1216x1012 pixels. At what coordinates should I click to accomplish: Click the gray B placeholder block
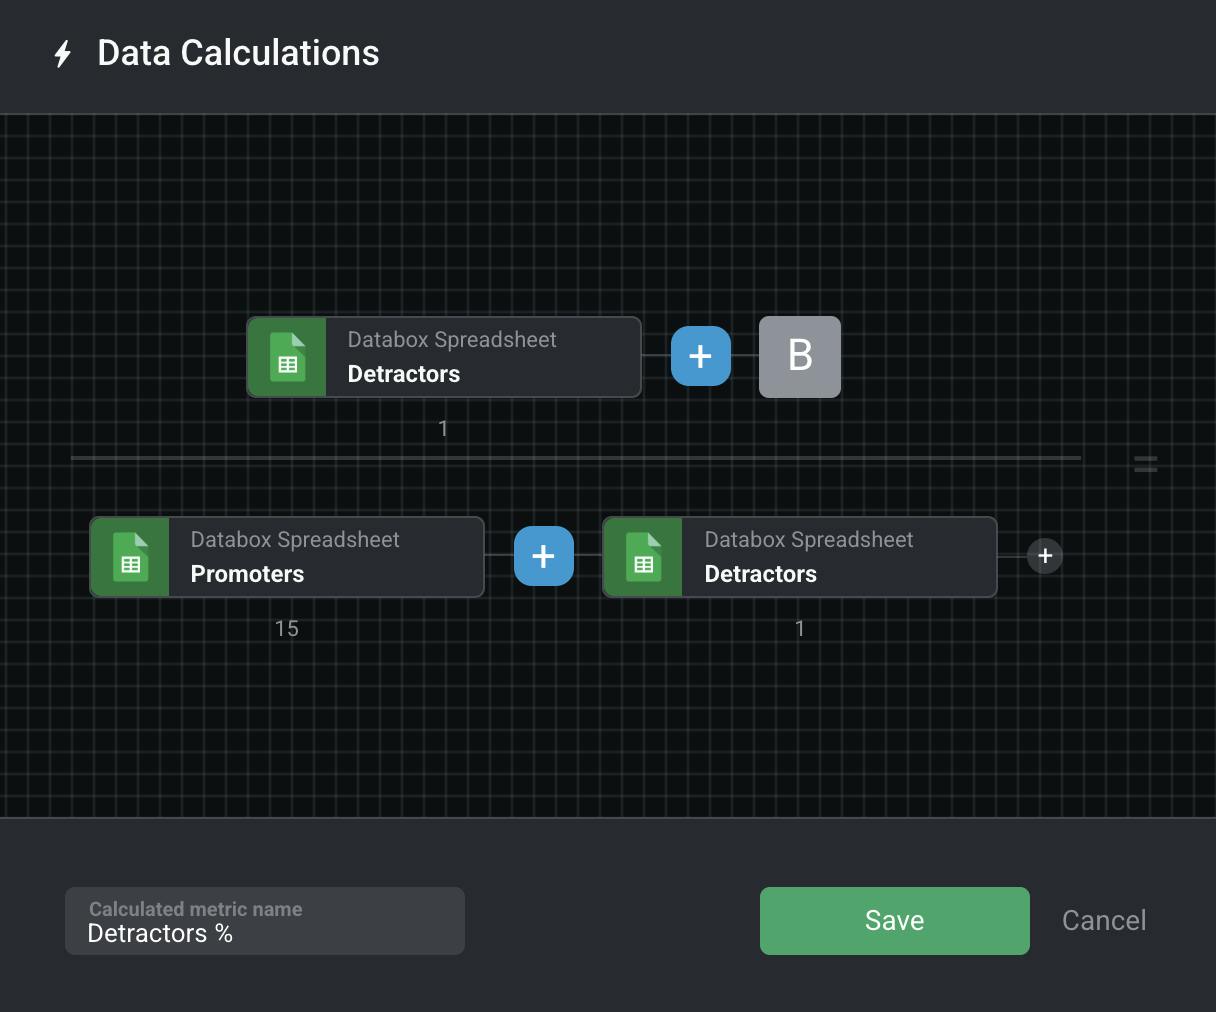tap(800, 357)
